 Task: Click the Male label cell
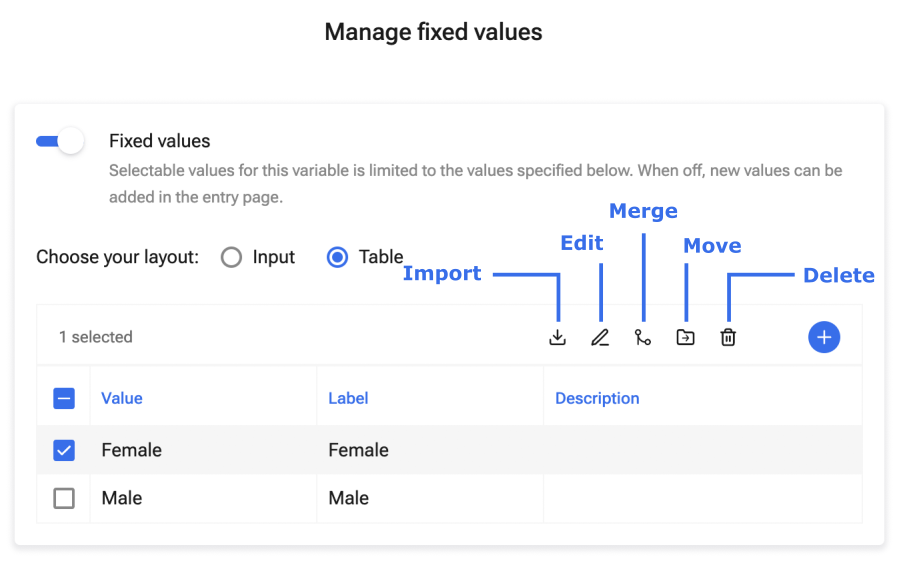[x=349, y=498]
